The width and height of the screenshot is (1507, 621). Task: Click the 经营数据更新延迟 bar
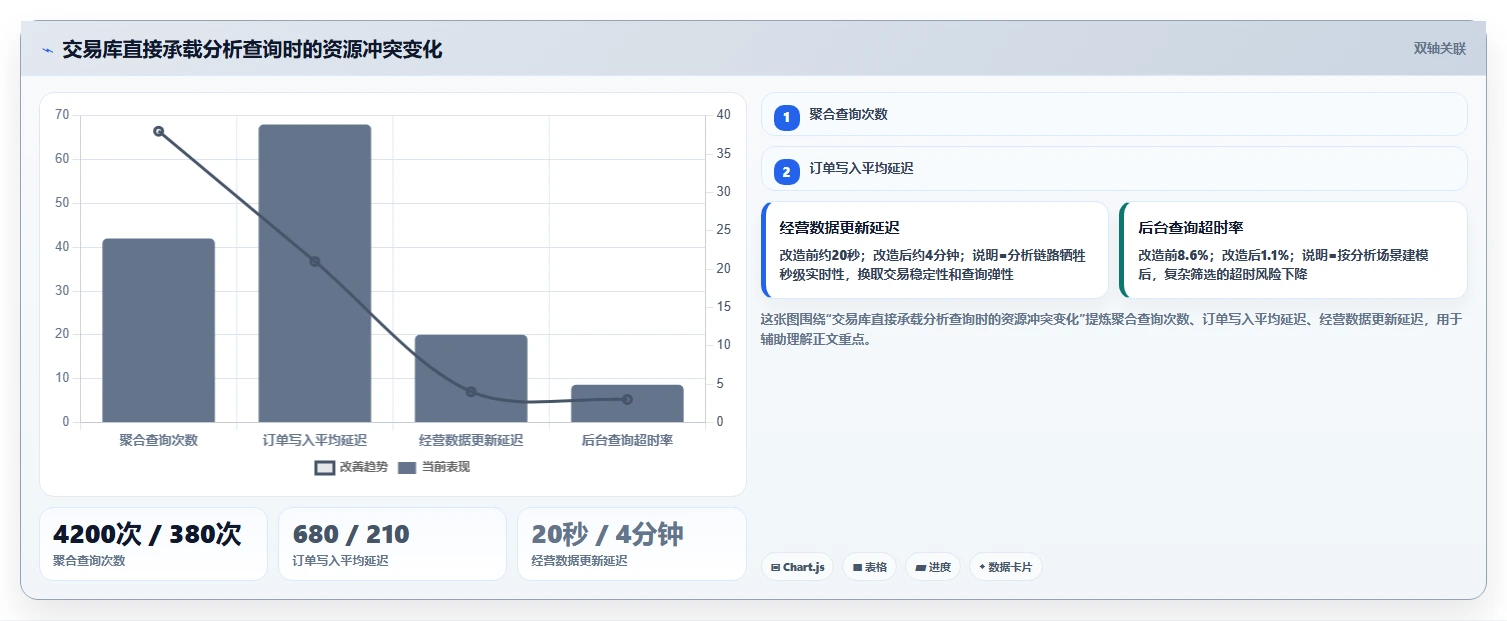click(471, 378)
